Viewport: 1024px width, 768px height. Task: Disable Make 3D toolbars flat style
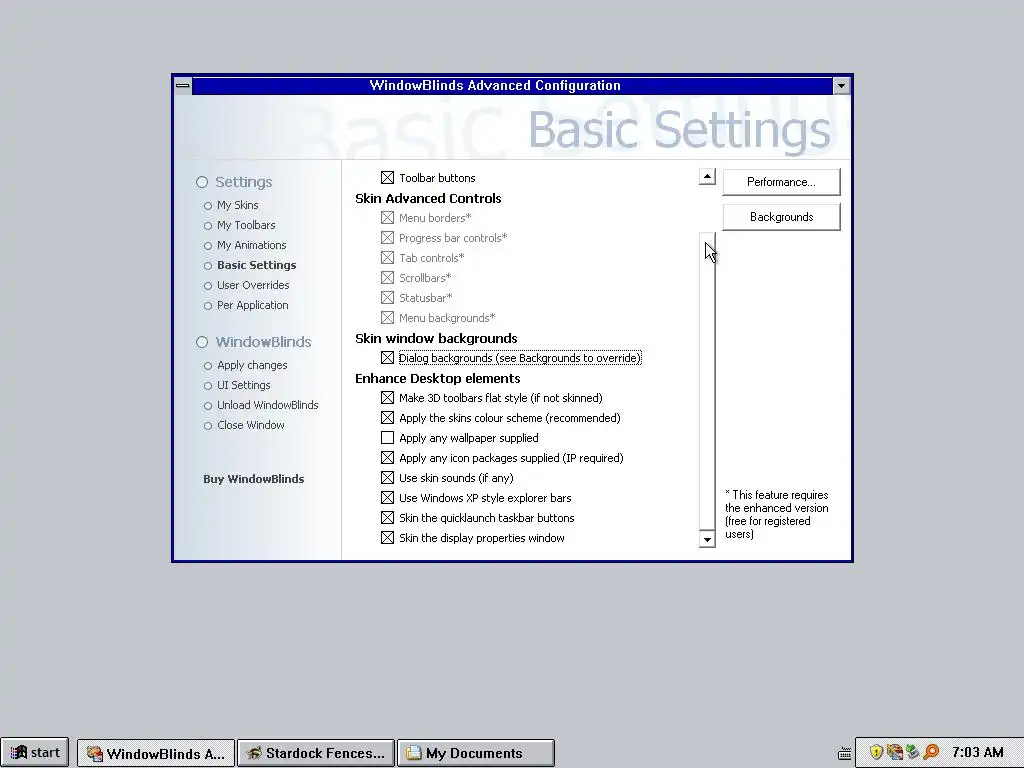pyautogui.click(x=387, y=398)
